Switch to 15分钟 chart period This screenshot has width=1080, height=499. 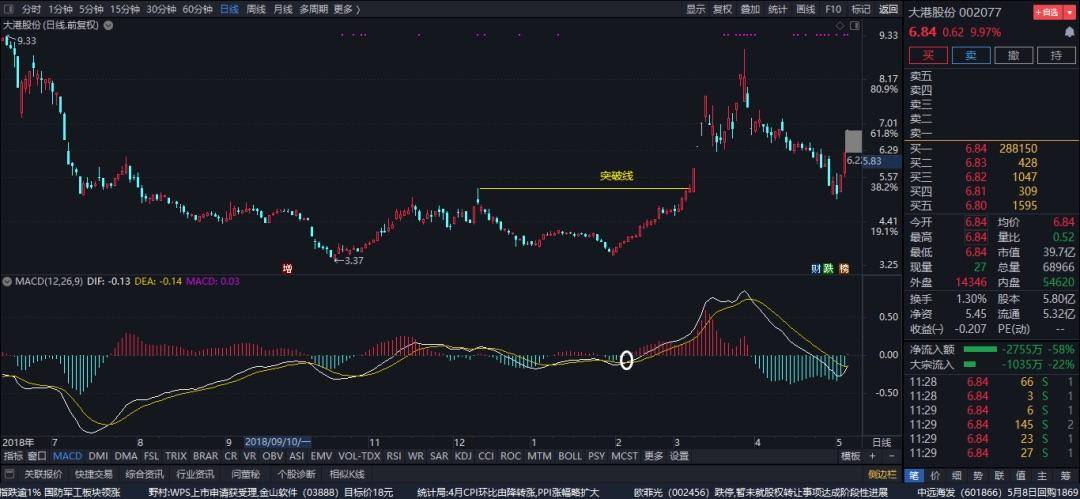pos(124,9)
